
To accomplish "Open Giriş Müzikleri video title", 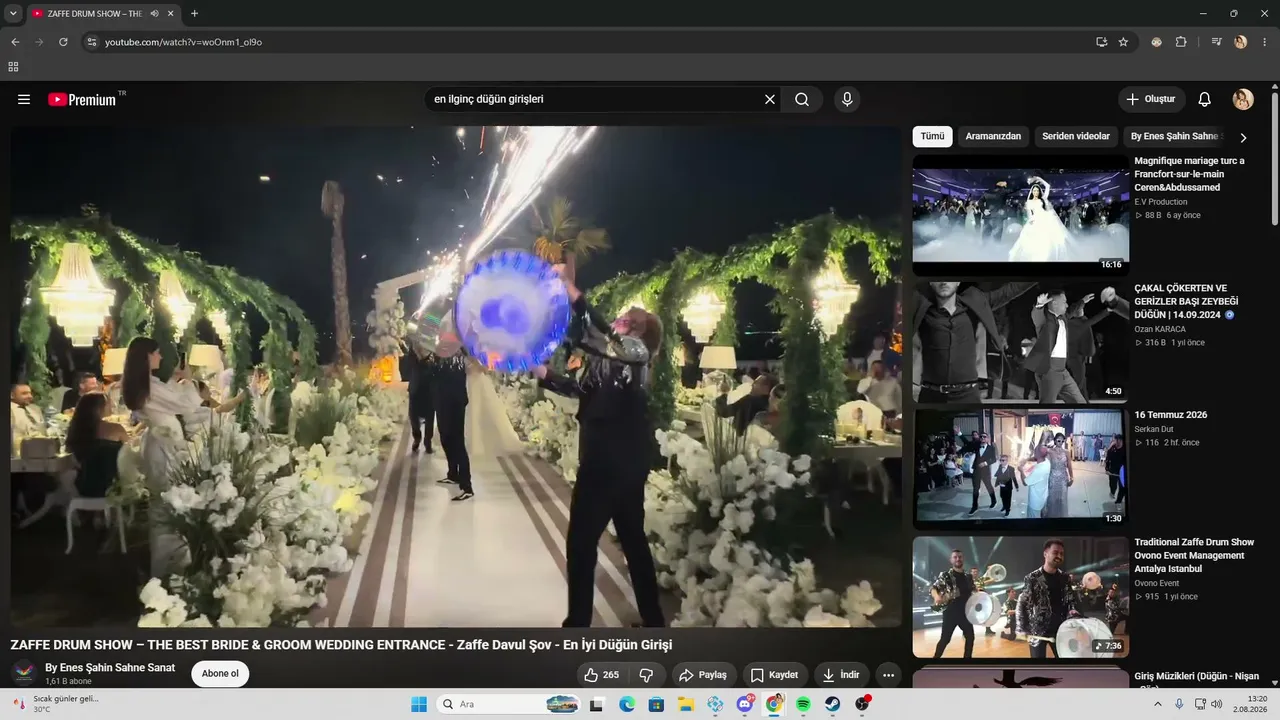I will pos(1197,677).
